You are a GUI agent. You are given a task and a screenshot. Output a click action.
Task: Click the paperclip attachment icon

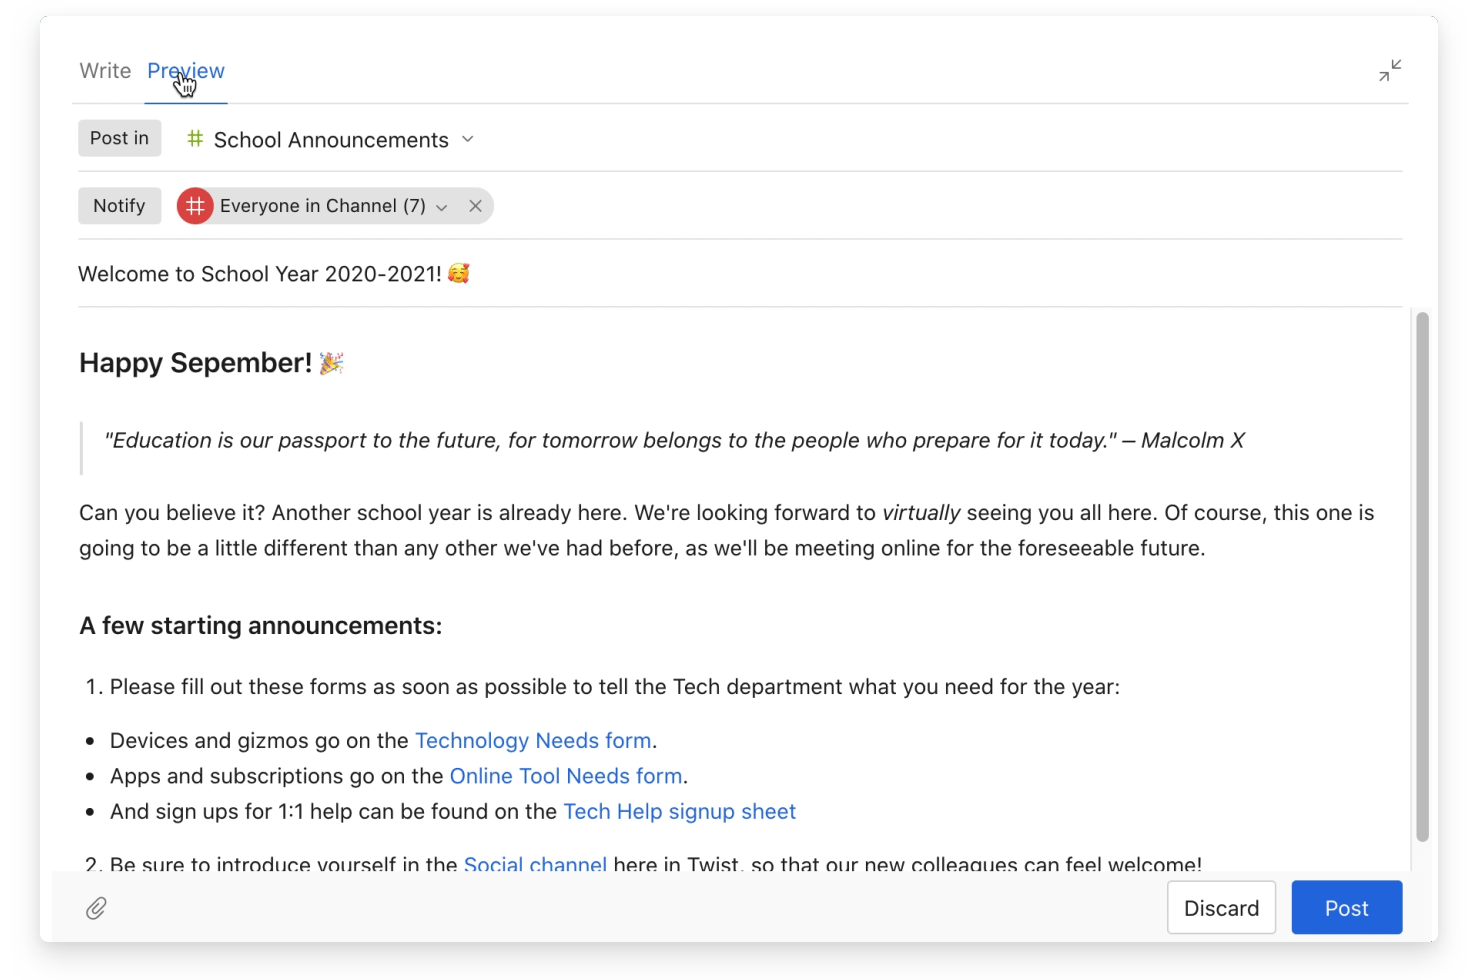click(x=96, y=908)
